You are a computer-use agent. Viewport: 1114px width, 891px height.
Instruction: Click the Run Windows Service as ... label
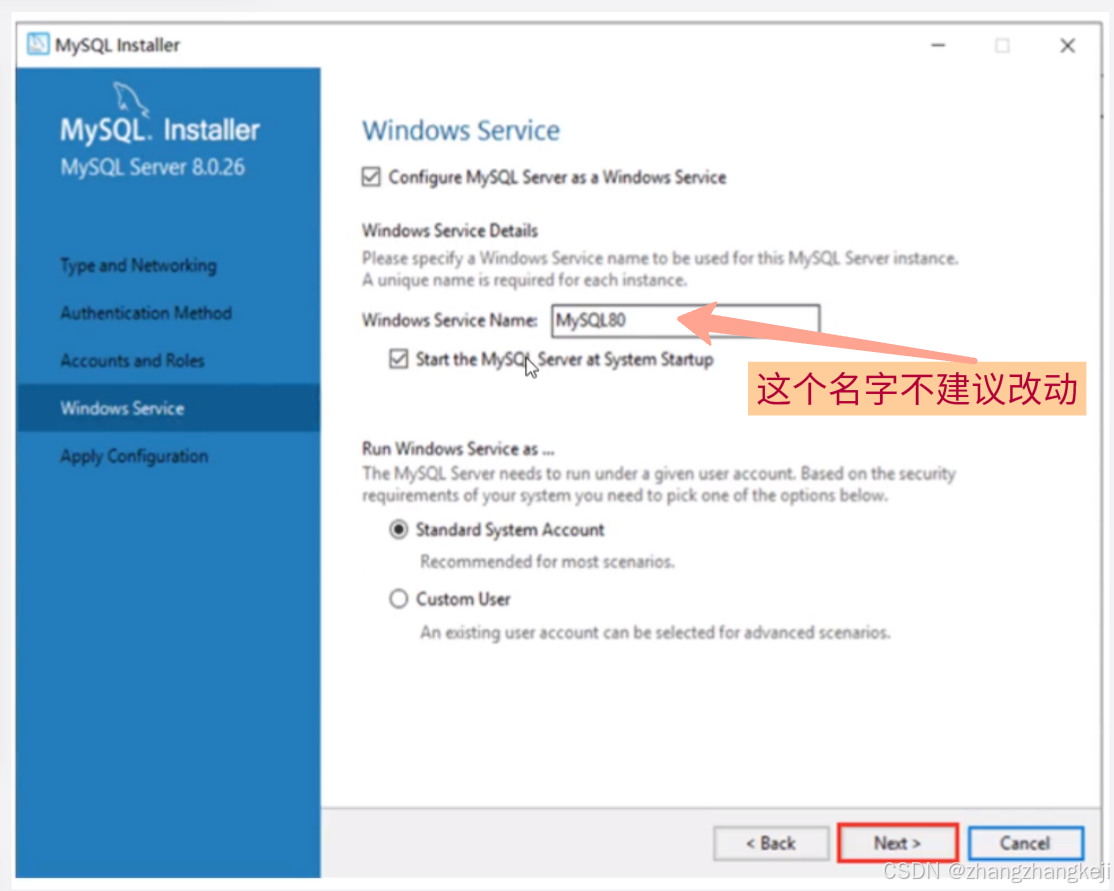pyautogui.click(x=458, y=448)
